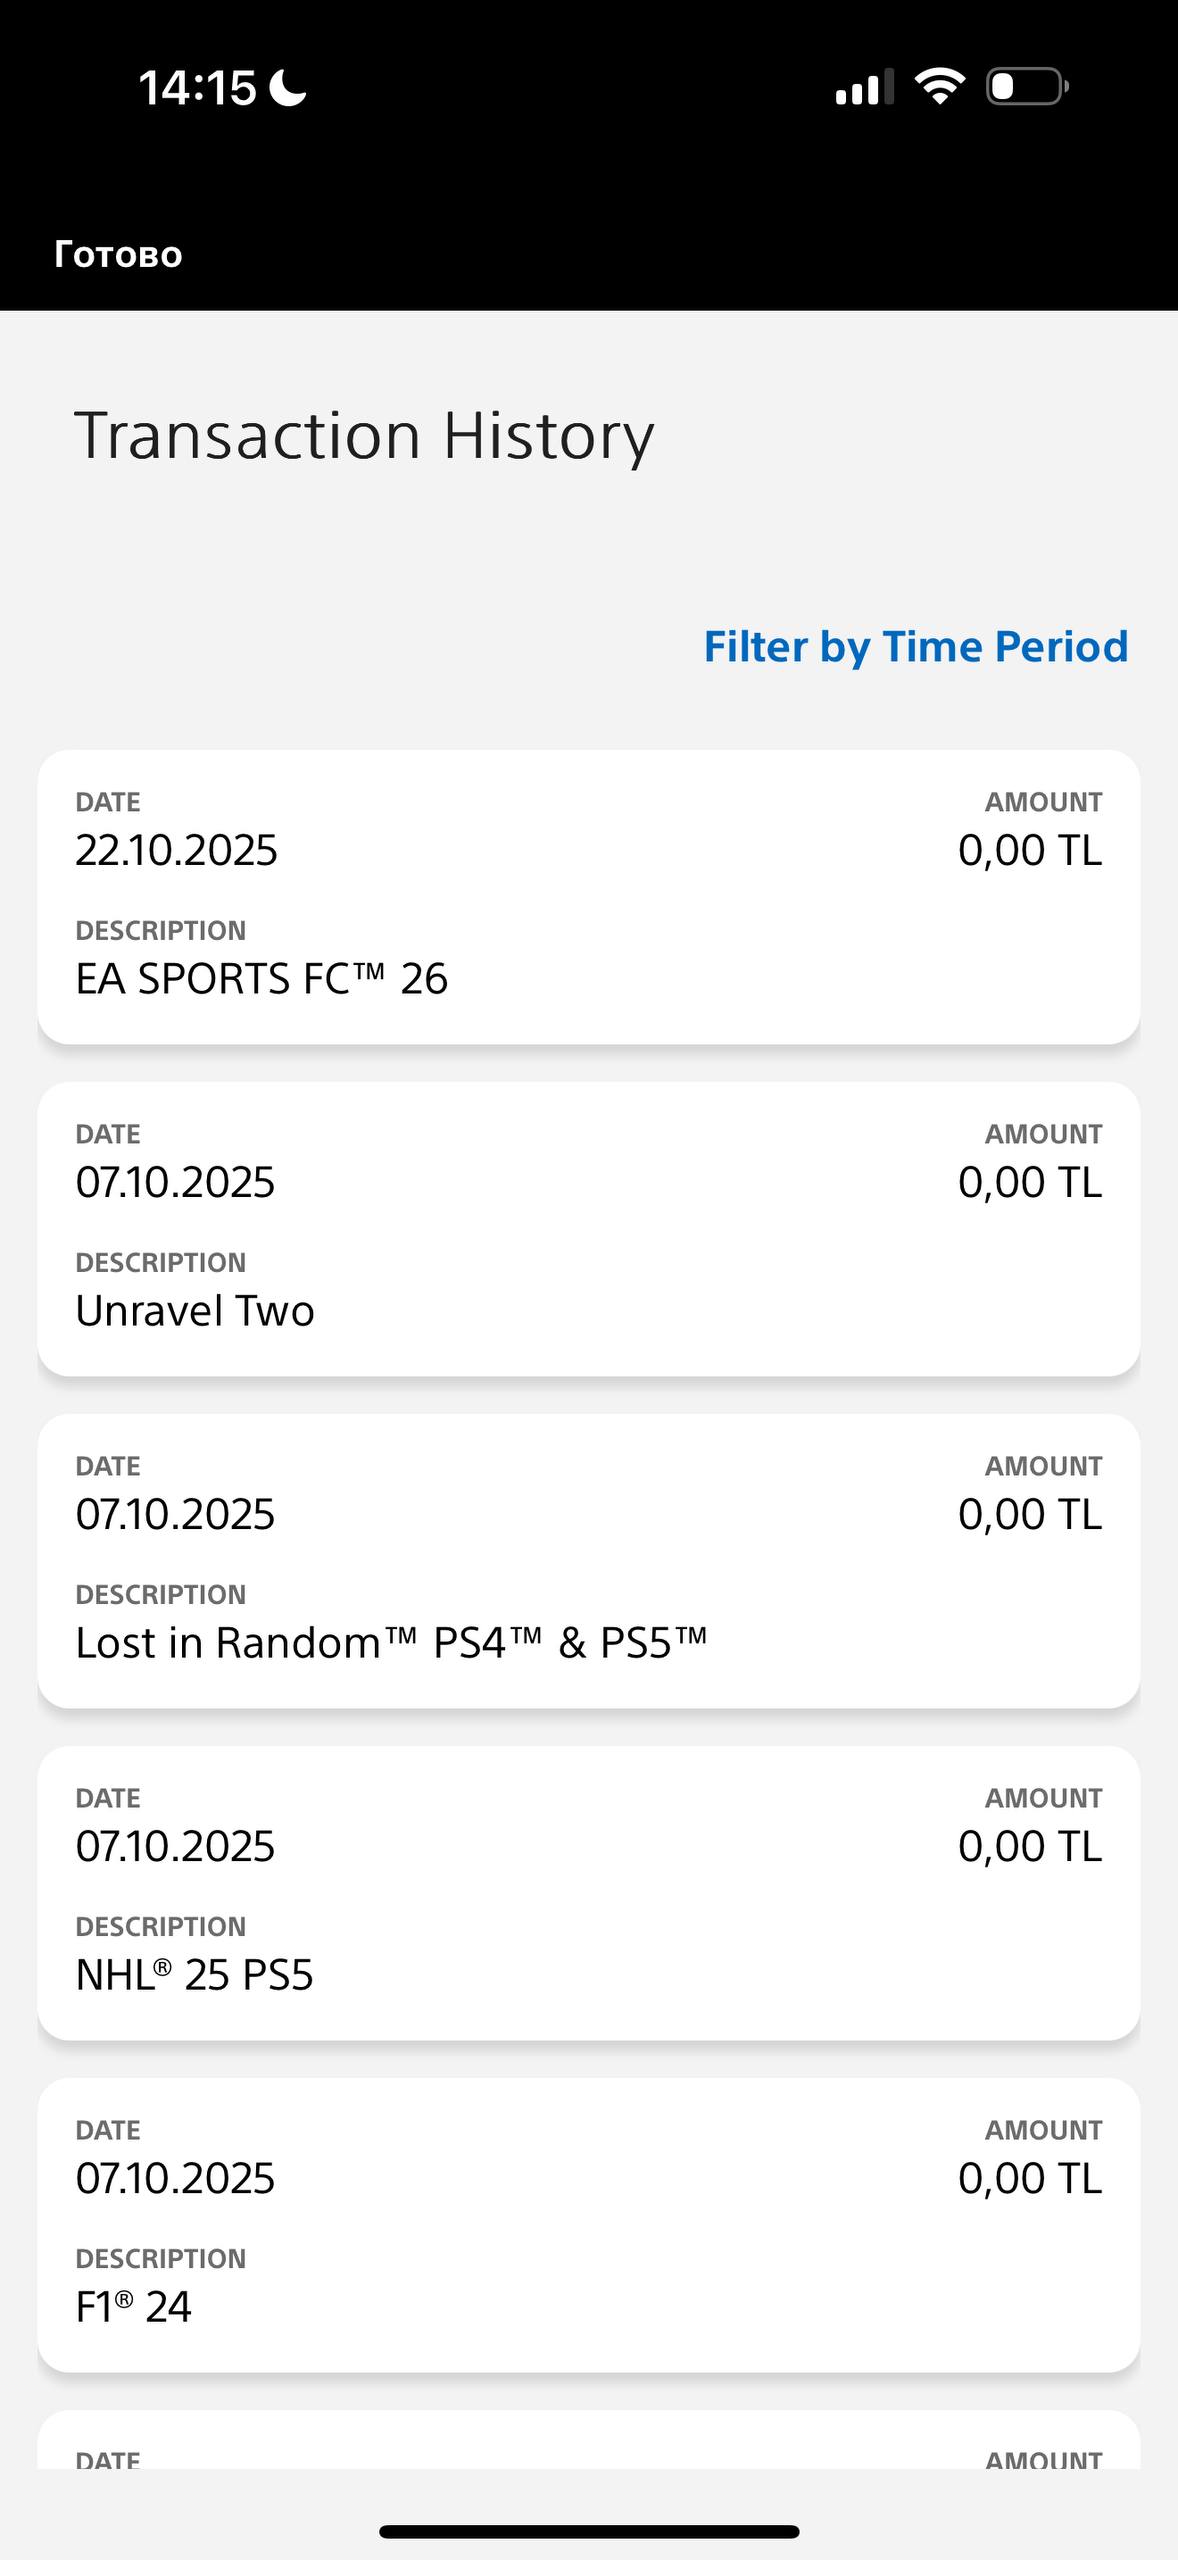Screen dimensions: 1178x2560
Task: Select the Lost in Random transaction card
Action: click(588, 1561)
